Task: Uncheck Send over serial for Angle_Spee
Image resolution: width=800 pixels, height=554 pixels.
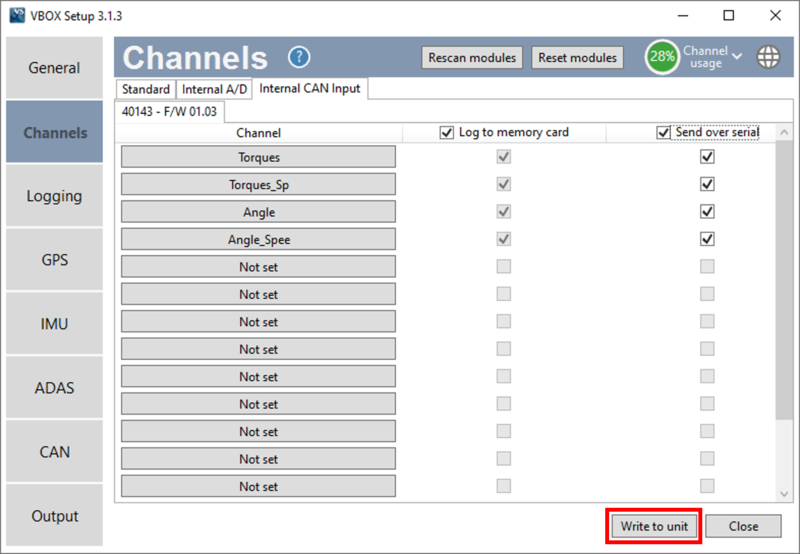Action: tap(707, 239)
